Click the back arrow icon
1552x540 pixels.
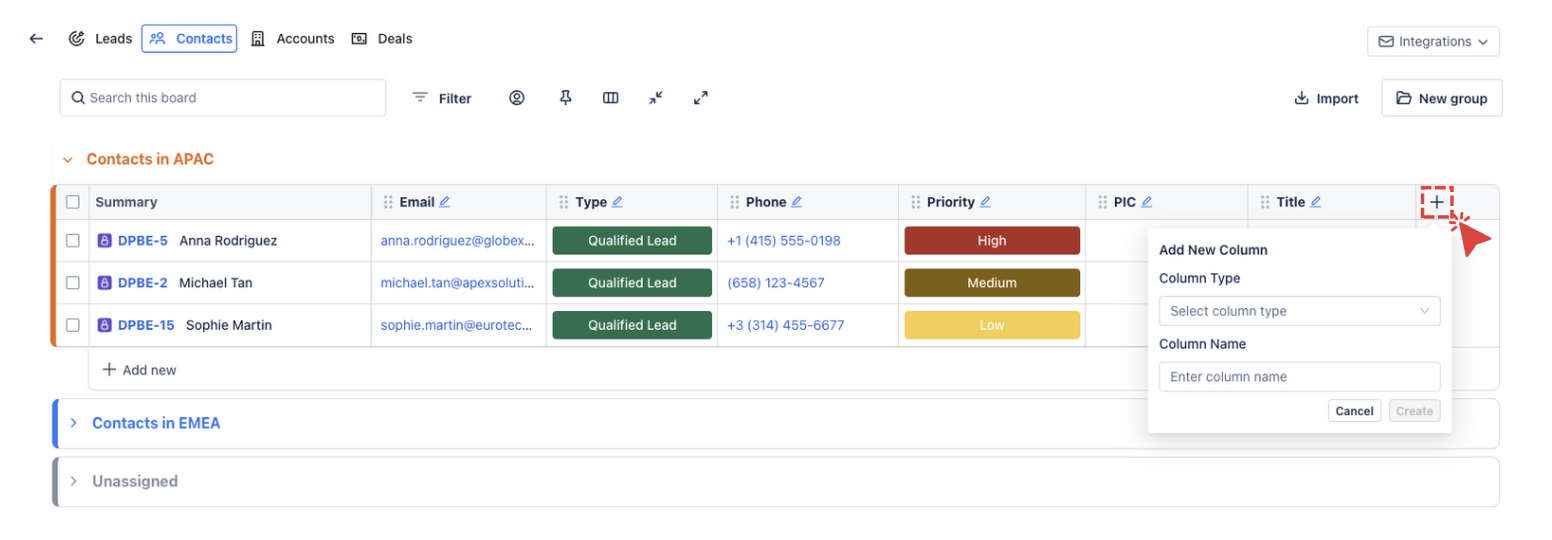pos(37,39)
